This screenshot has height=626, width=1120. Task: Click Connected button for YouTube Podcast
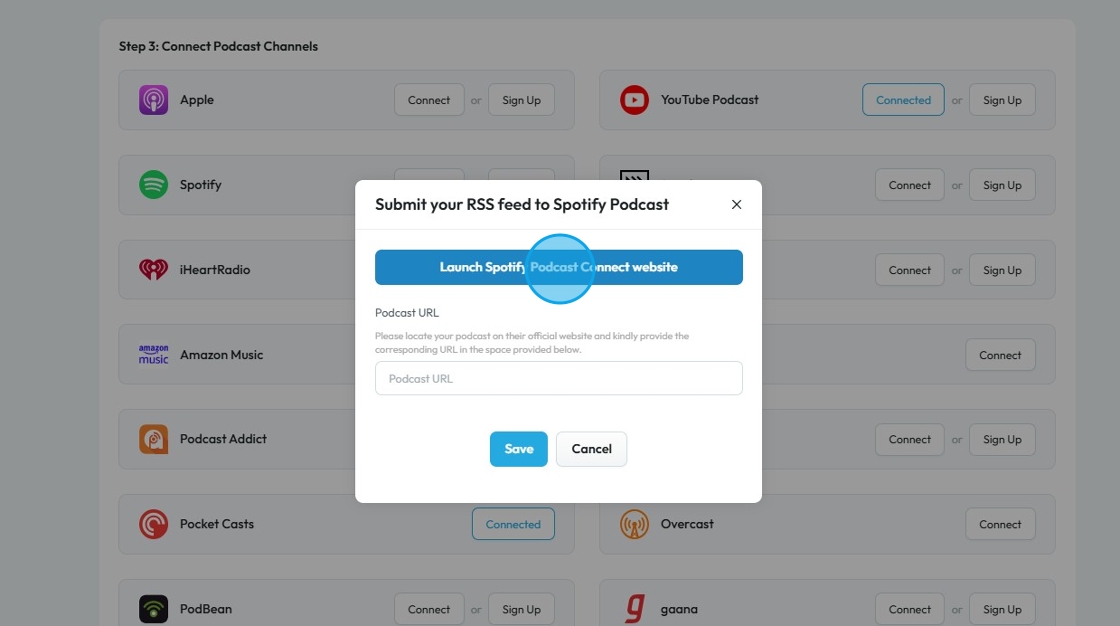coord(903,100)
